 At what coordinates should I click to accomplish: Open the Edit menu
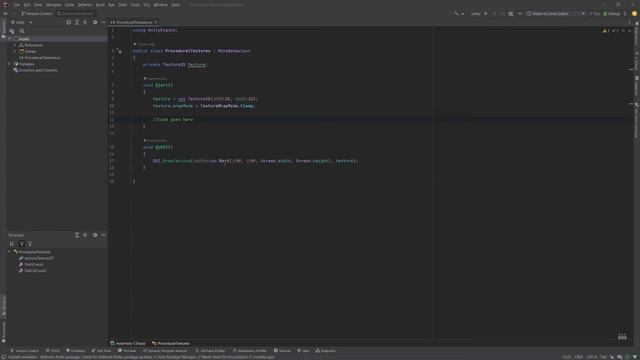point(27,5)
